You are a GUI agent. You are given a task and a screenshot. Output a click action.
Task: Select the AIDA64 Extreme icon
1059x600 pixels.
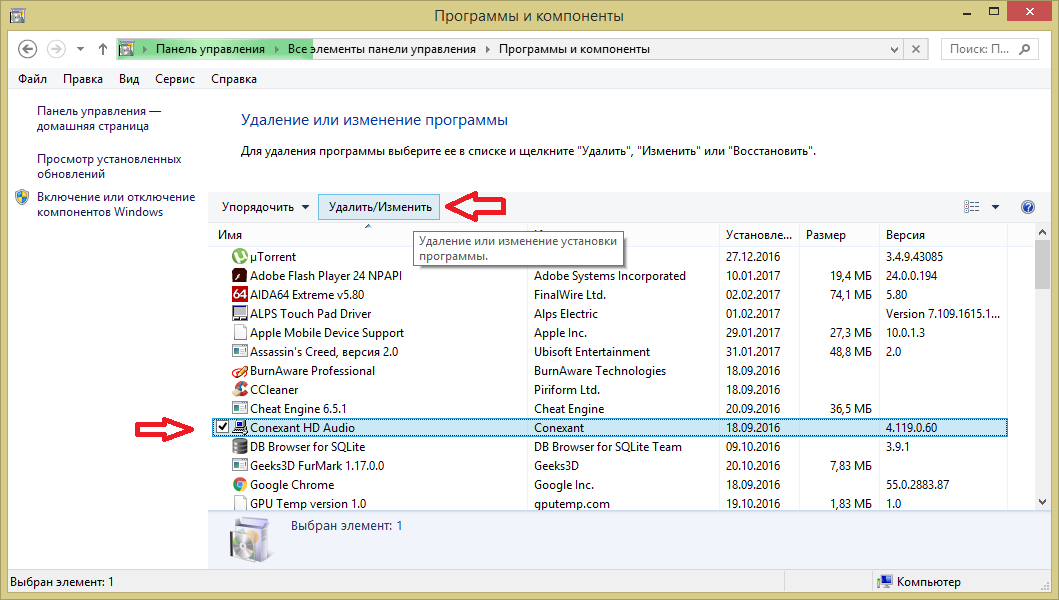coord(240,295)
